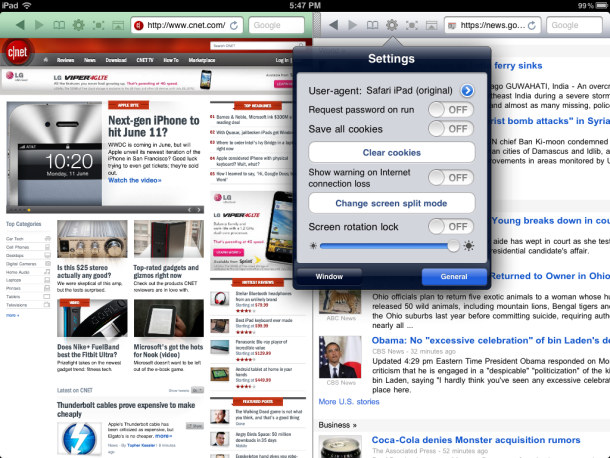This screenshot has height=458, width=610.
Task: Go forward in the left browser pane
Action: (39, 25)
